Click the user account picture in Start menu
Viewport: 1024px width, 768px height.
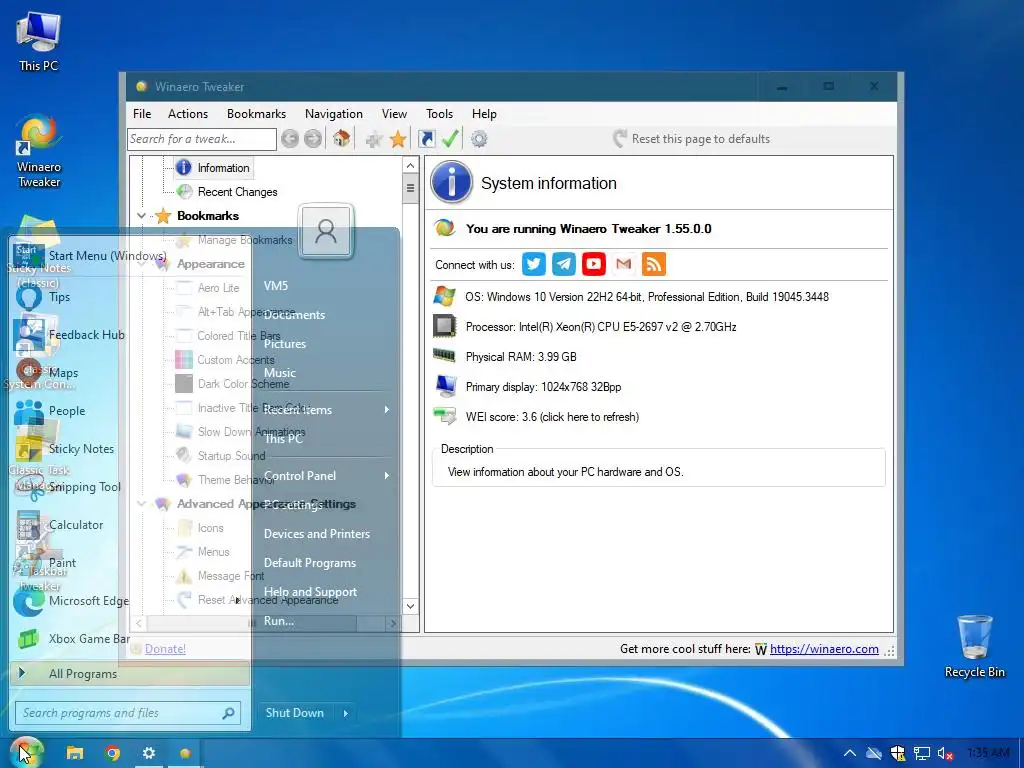[x=326, y=232]
